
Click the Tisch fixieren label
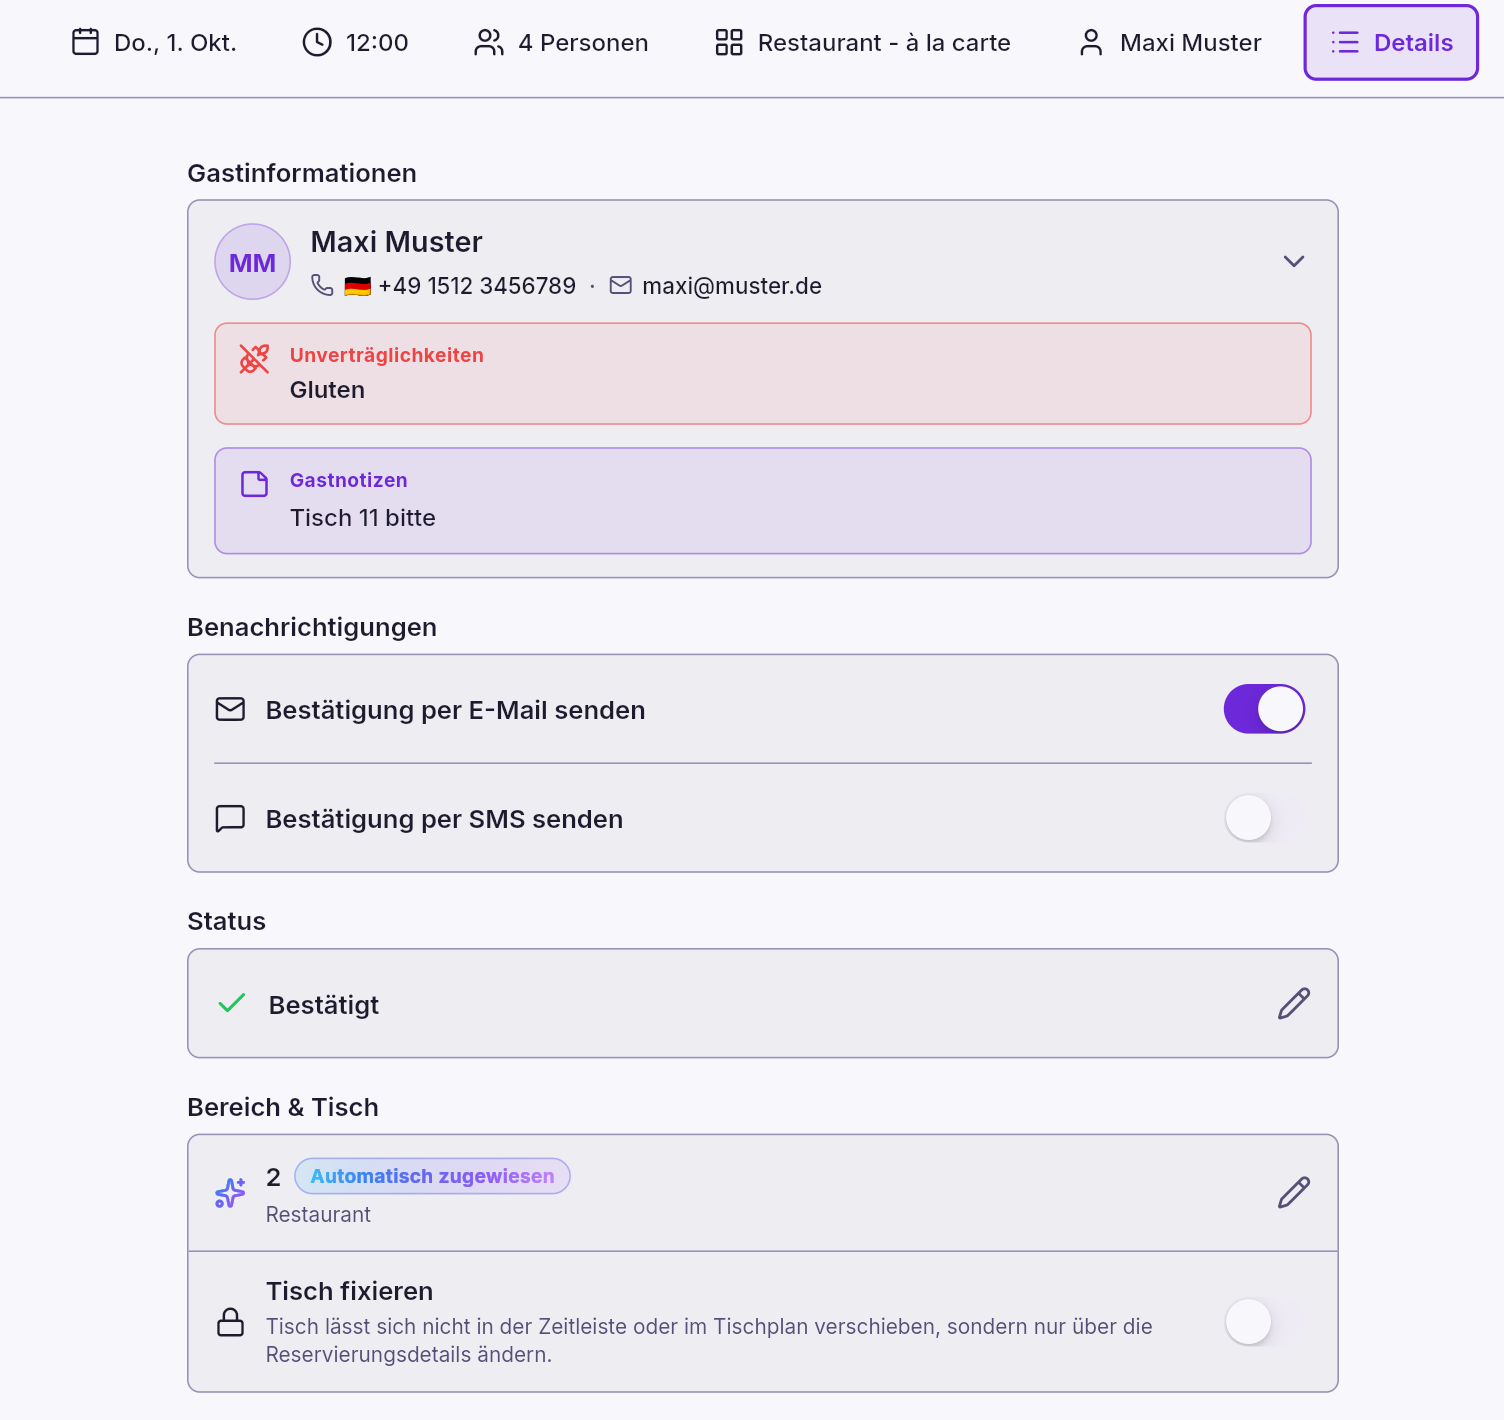(x=349, y=1291)
